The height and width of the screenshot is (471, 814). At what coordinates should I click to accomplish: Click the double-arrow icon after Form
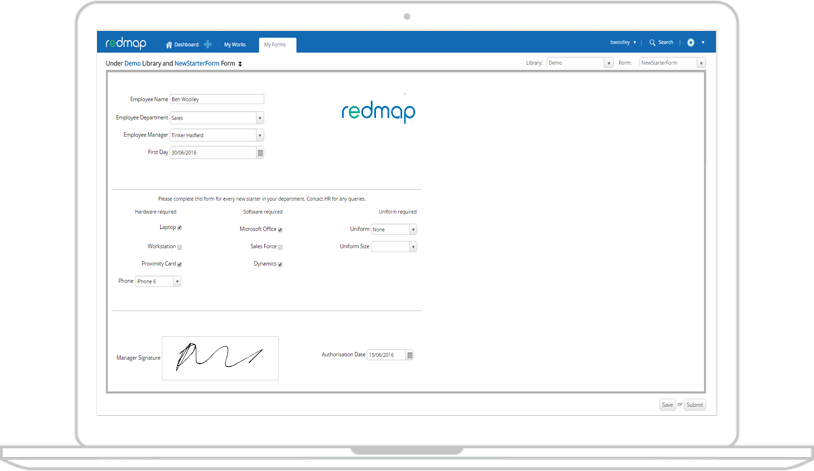click(x=240, y=64)
